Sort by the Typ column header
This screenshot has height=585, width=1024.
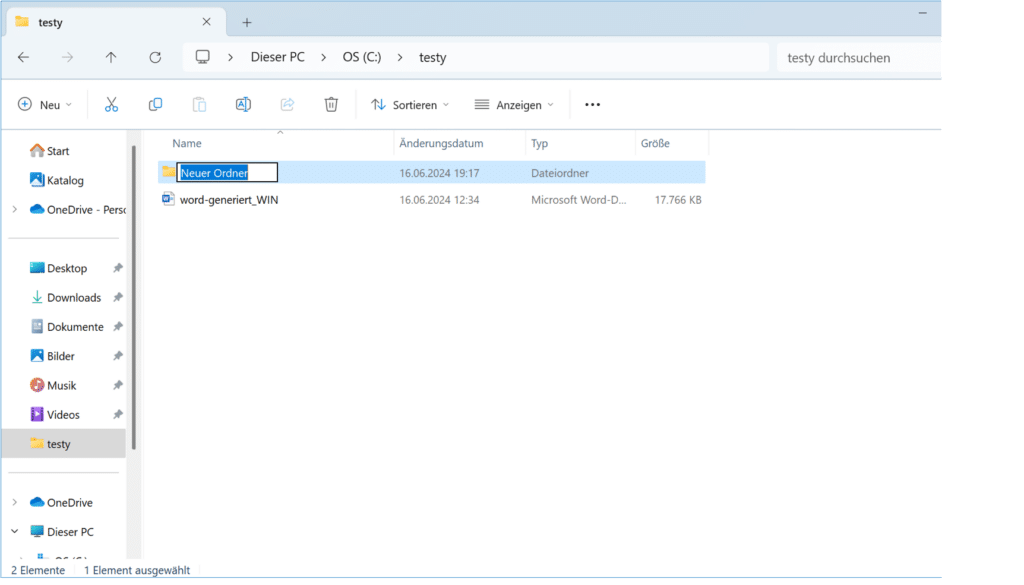[x=539, y=143]
